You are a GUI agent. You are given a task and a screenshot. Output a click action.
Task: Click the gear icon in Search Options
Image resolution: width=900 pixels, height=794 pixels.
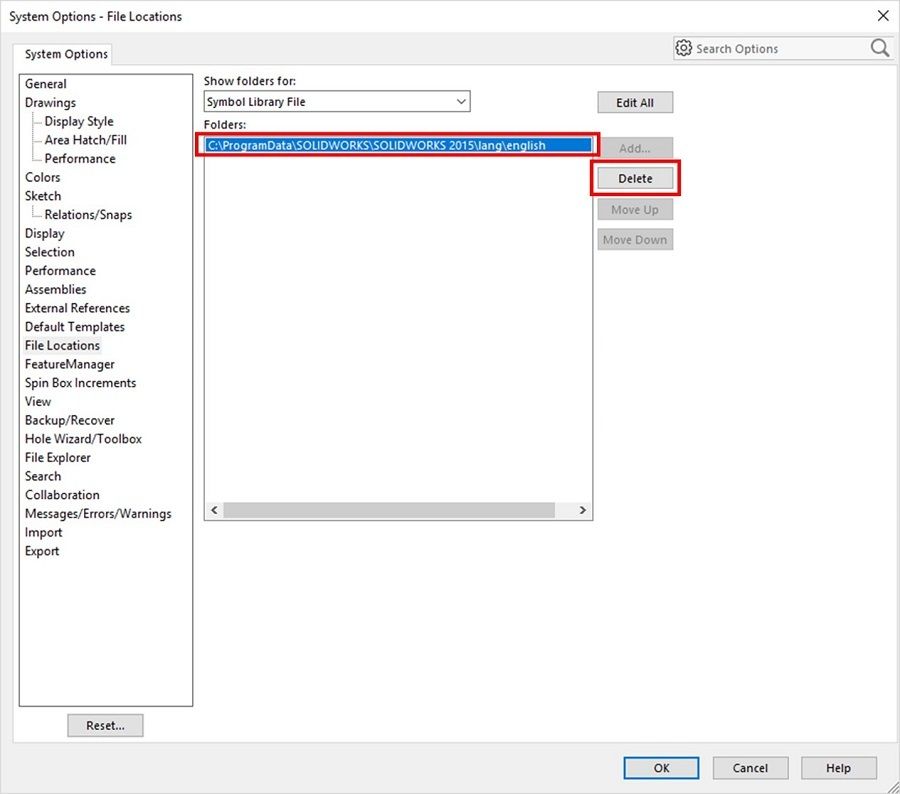point(684,48)
